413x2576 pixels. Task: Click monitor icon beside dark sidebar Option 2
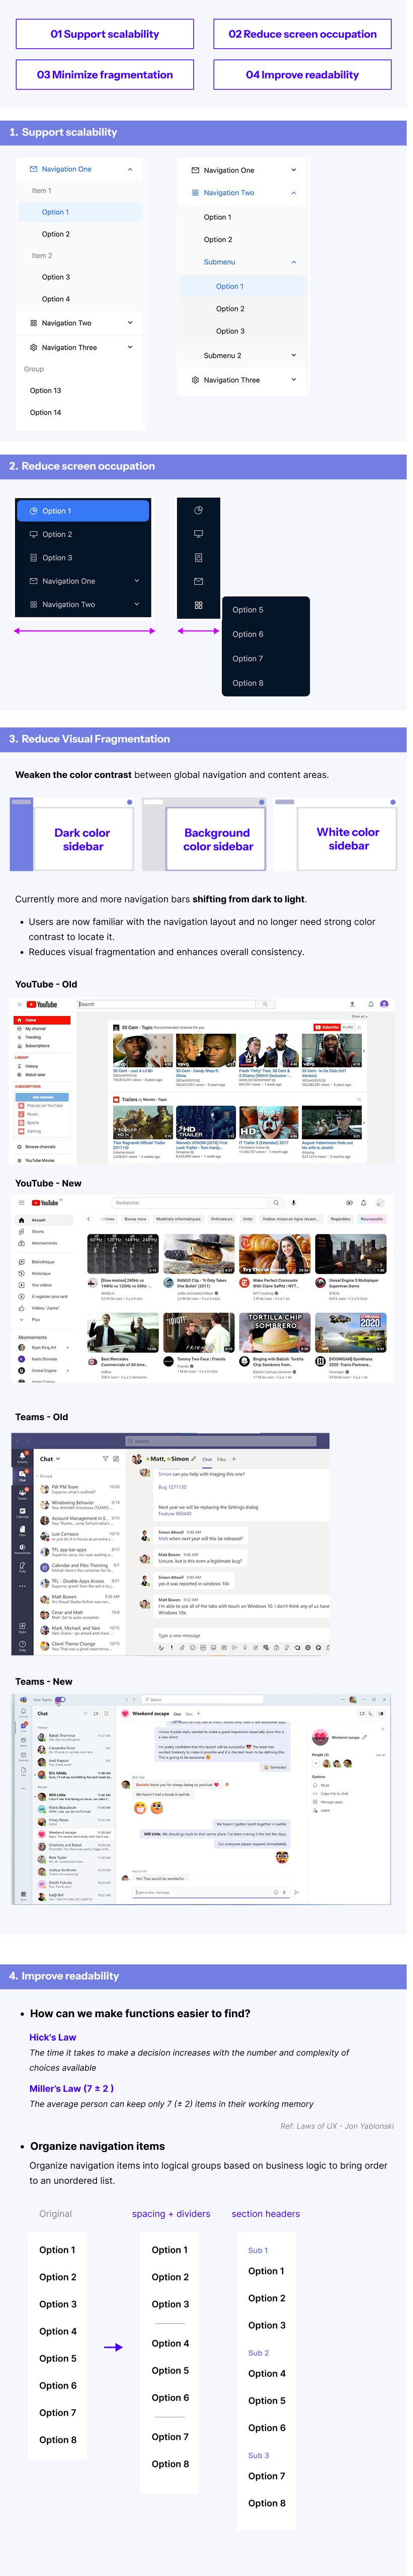point(33,534)
